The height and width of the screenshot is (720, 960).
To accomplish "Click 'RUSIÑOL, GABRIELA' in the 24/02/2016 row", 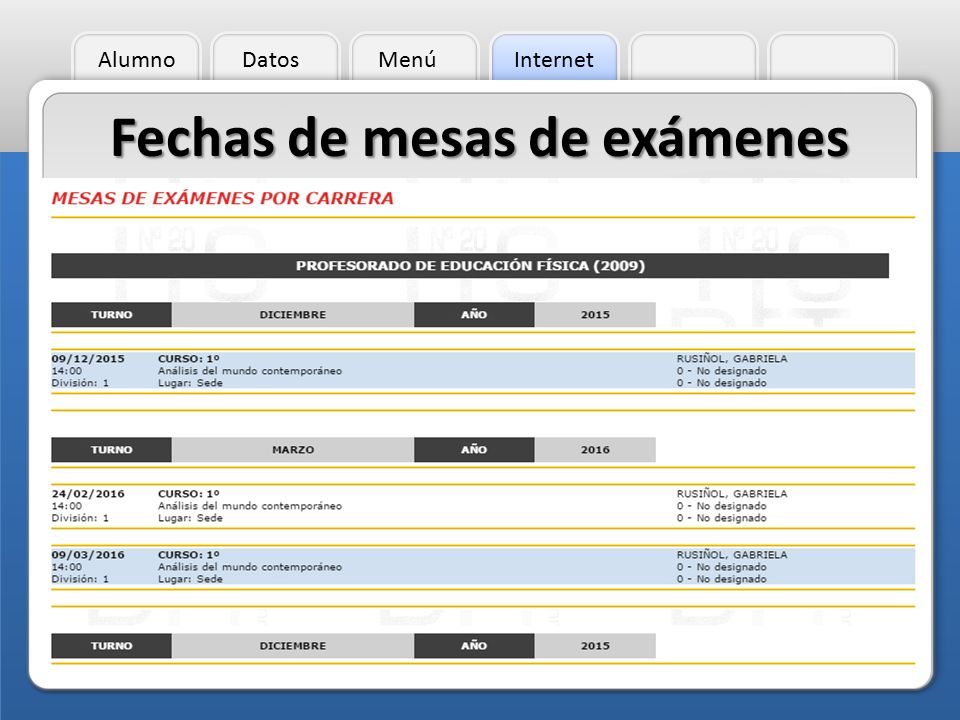I will [732, 493].
